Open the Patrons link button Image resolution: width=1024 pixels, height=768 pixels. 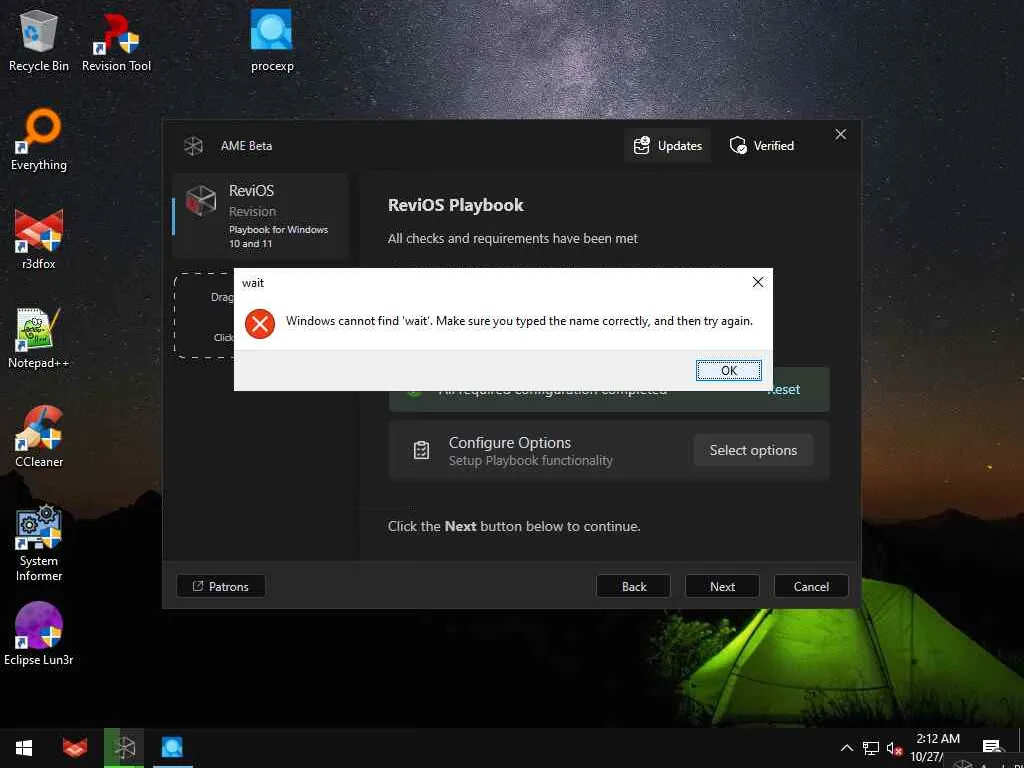click(221, 586)
